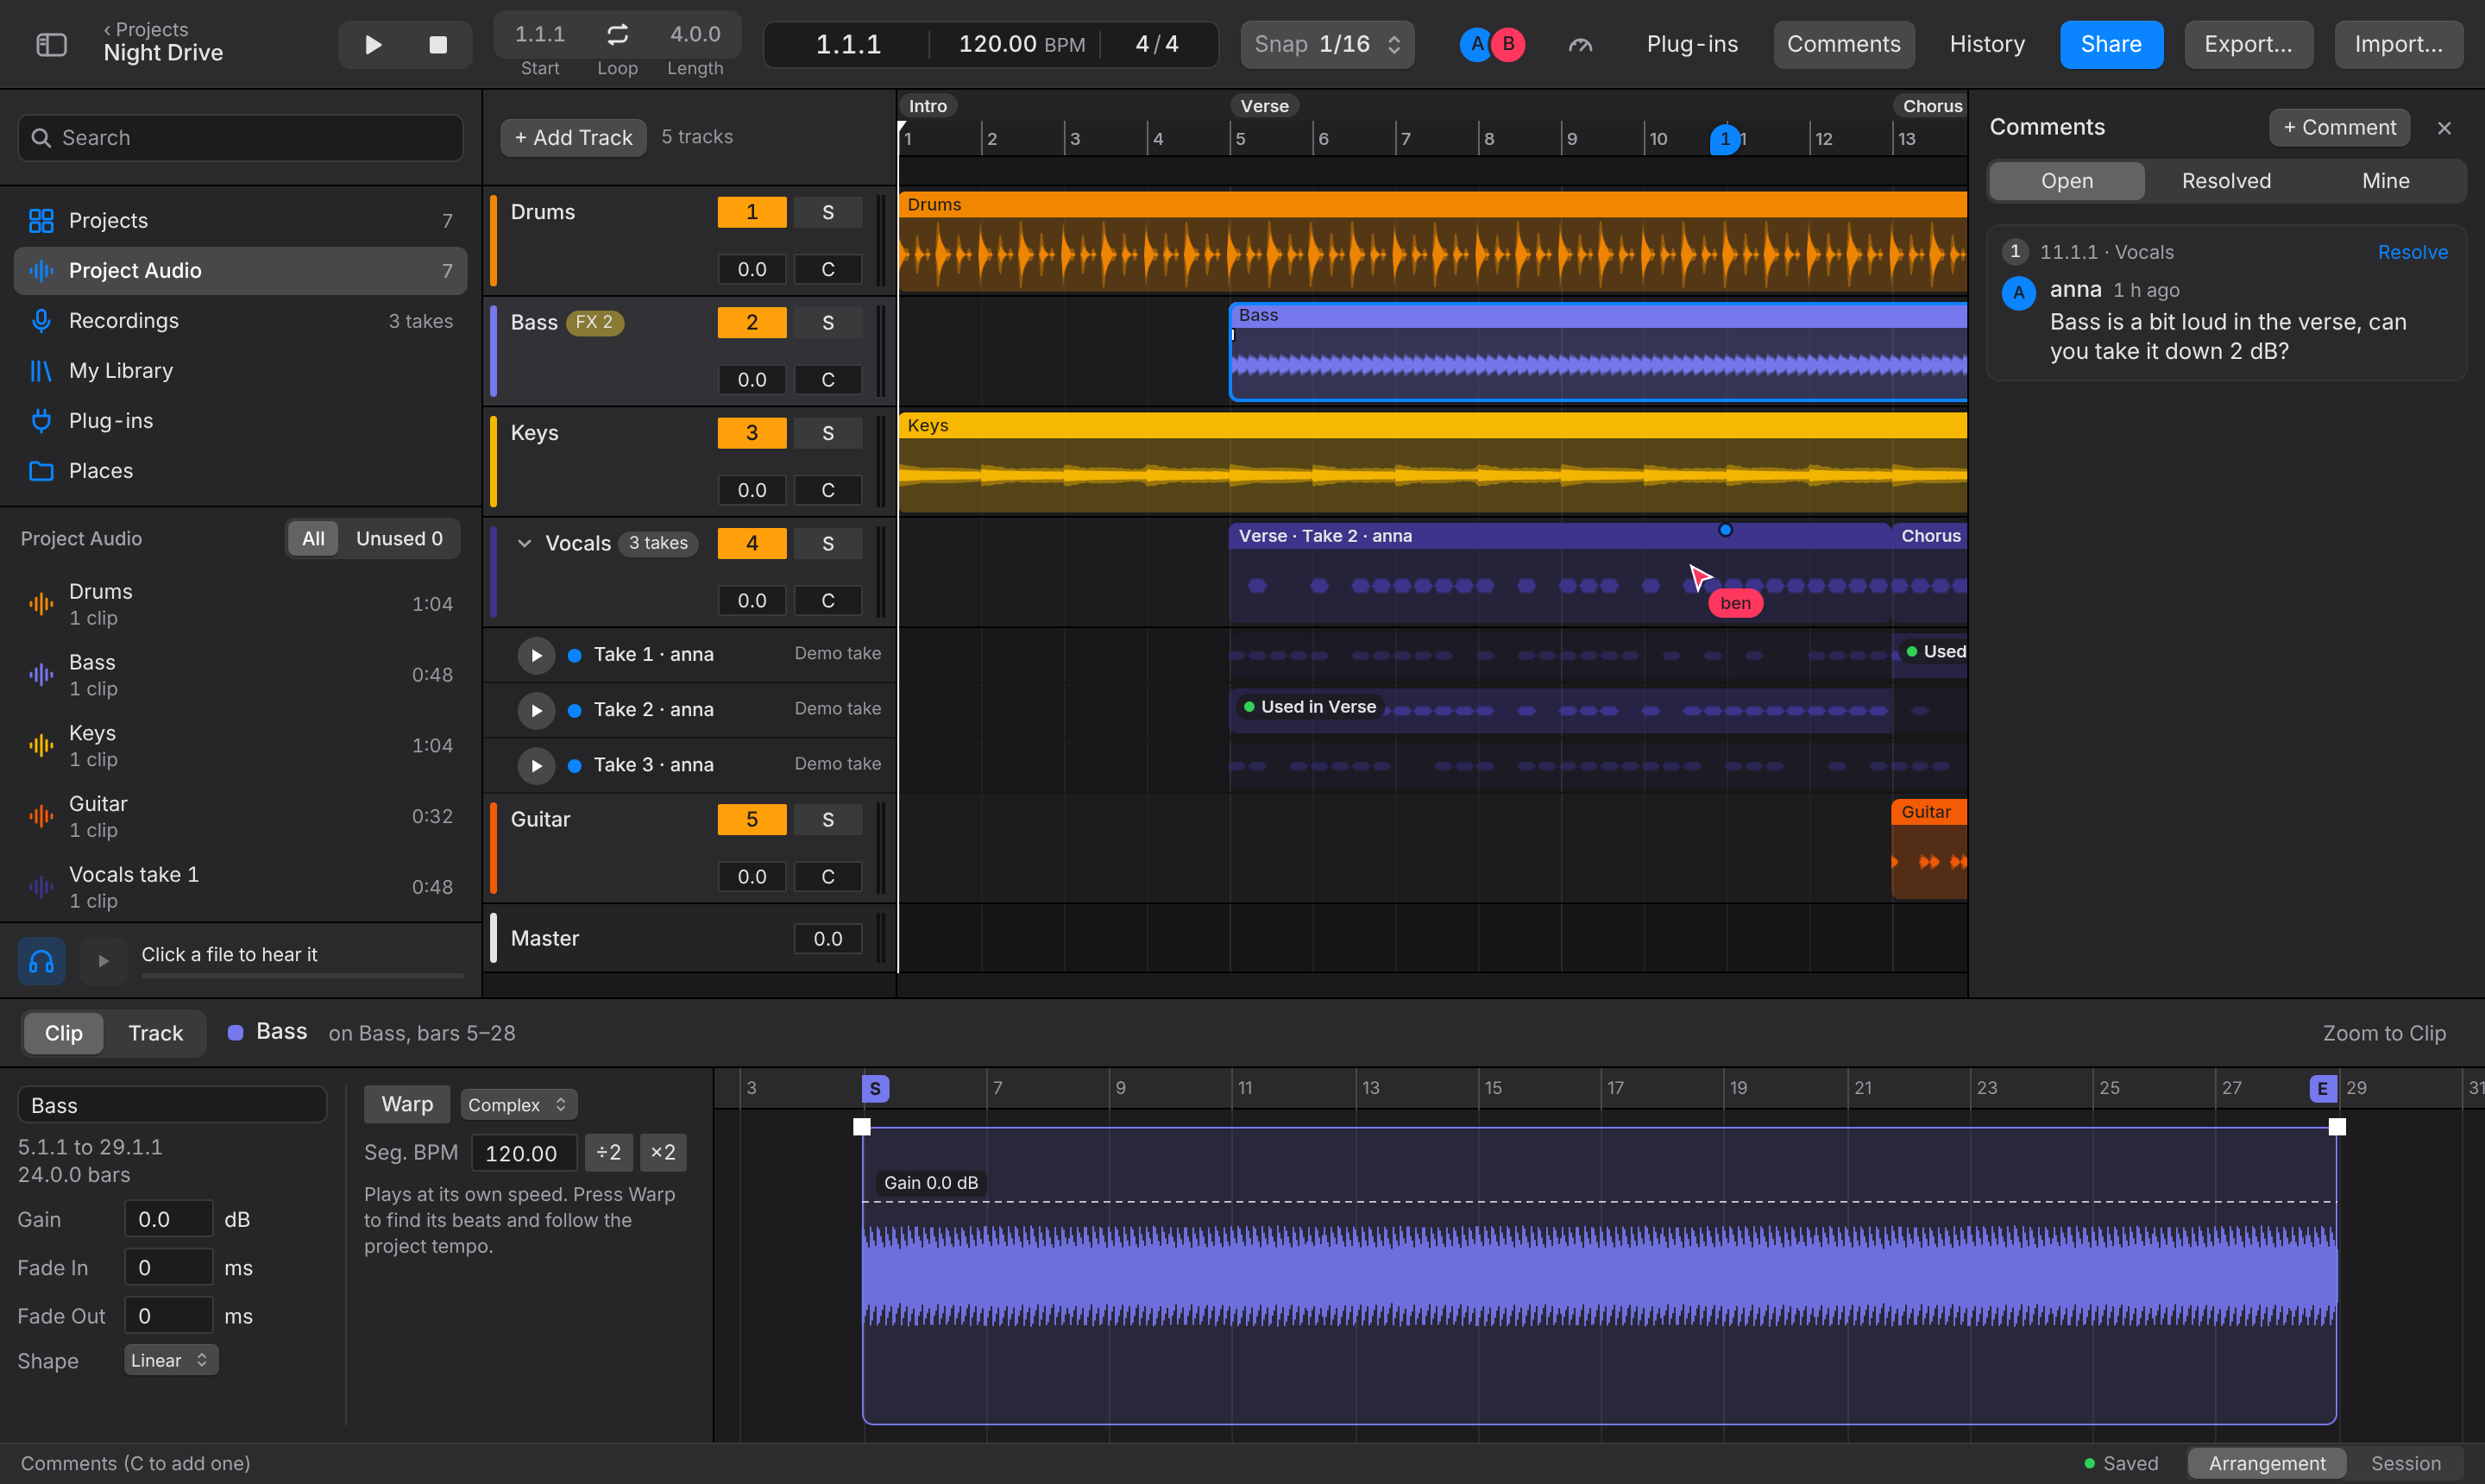
Task: Play Take 2 · anna
Action: [536, 710]
